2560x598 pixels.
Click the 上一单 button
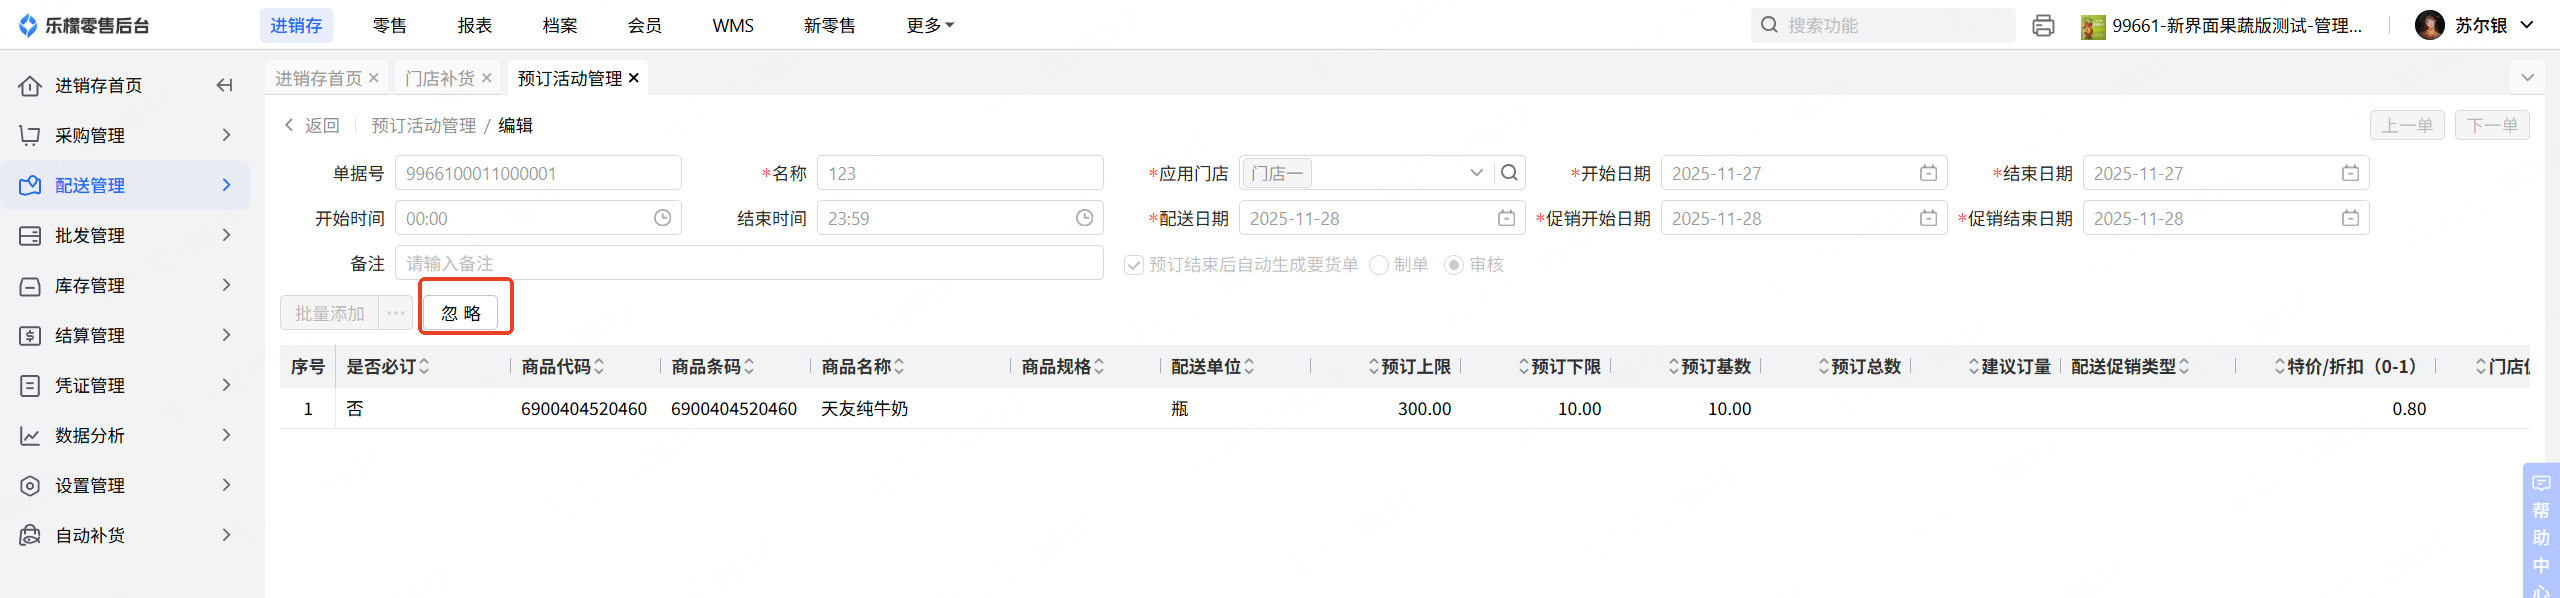2407,125
